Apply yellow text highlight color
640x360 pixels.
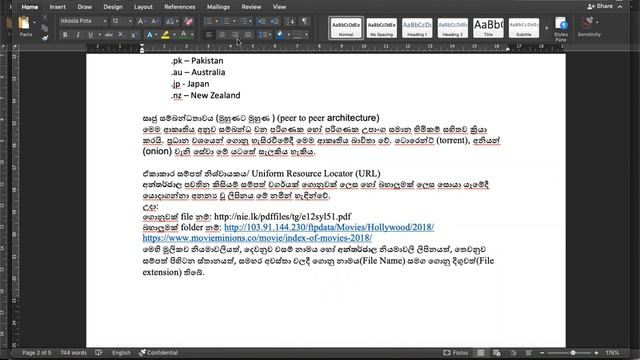pos(165,35)
